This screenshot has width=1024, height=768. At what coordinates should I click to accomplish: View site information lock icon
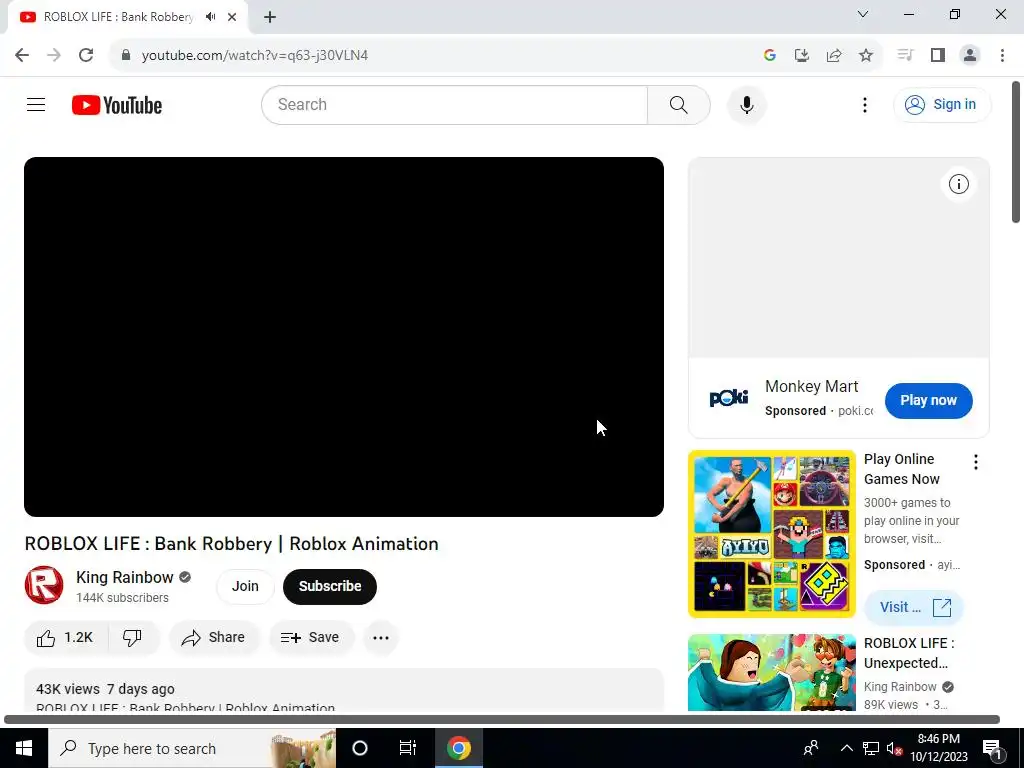[126, 56]
